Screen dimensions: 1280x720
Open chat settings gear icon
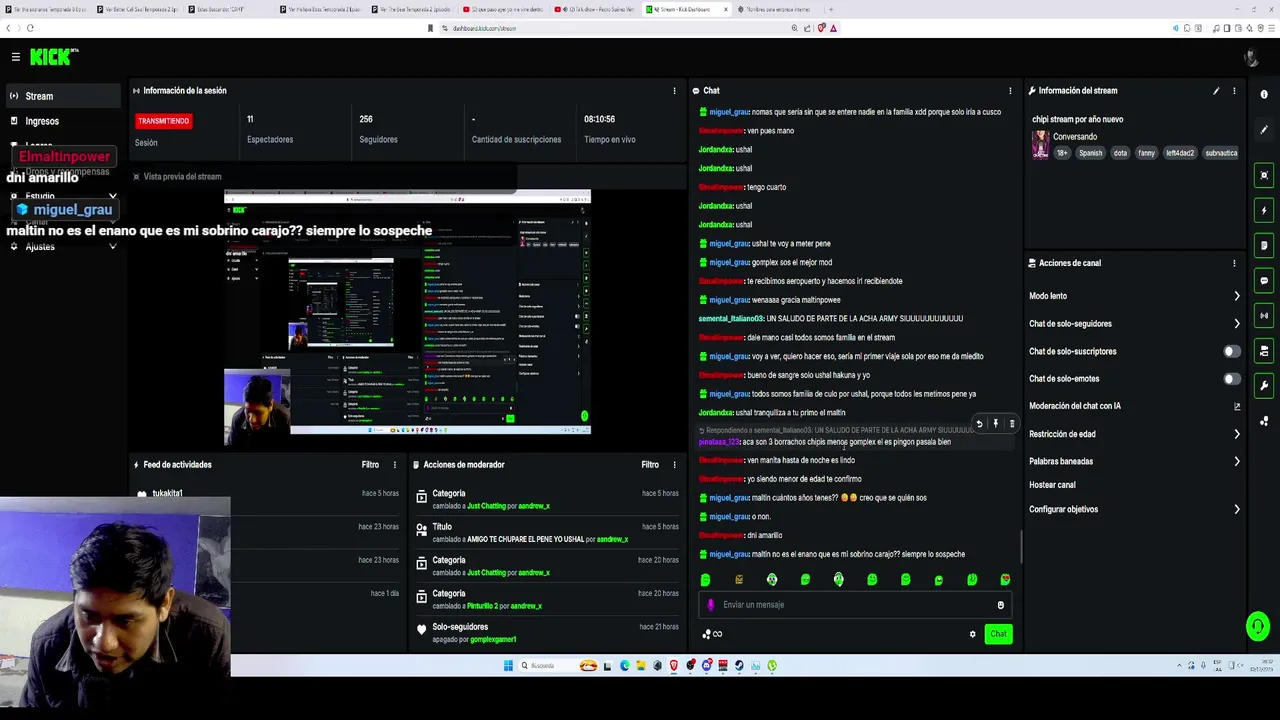pyautogui.click(x=972, y=634)
